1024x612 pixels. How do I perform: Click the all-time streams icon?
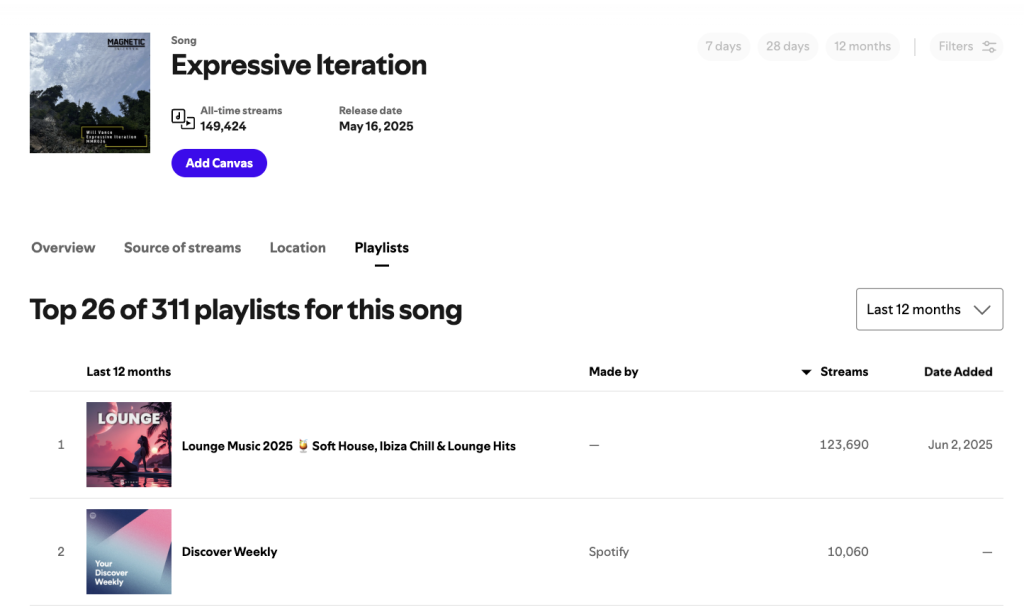click(183, 119)
